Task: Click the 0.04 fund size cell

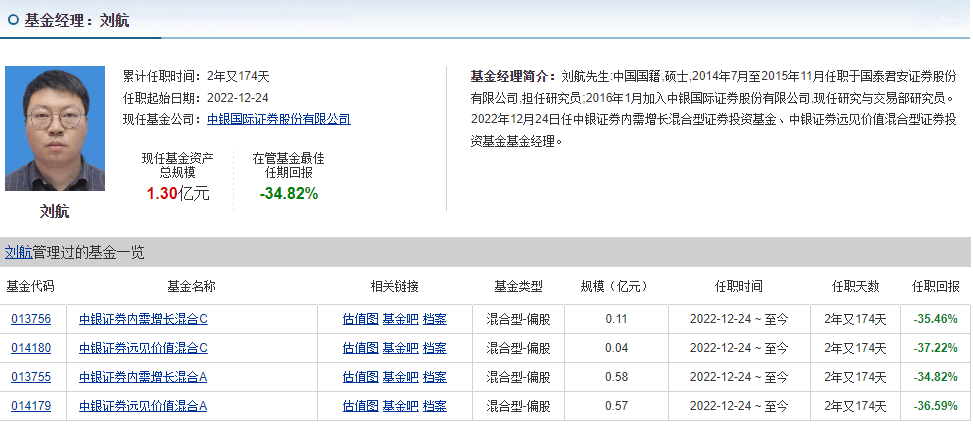Action: [x=616, y=348]
